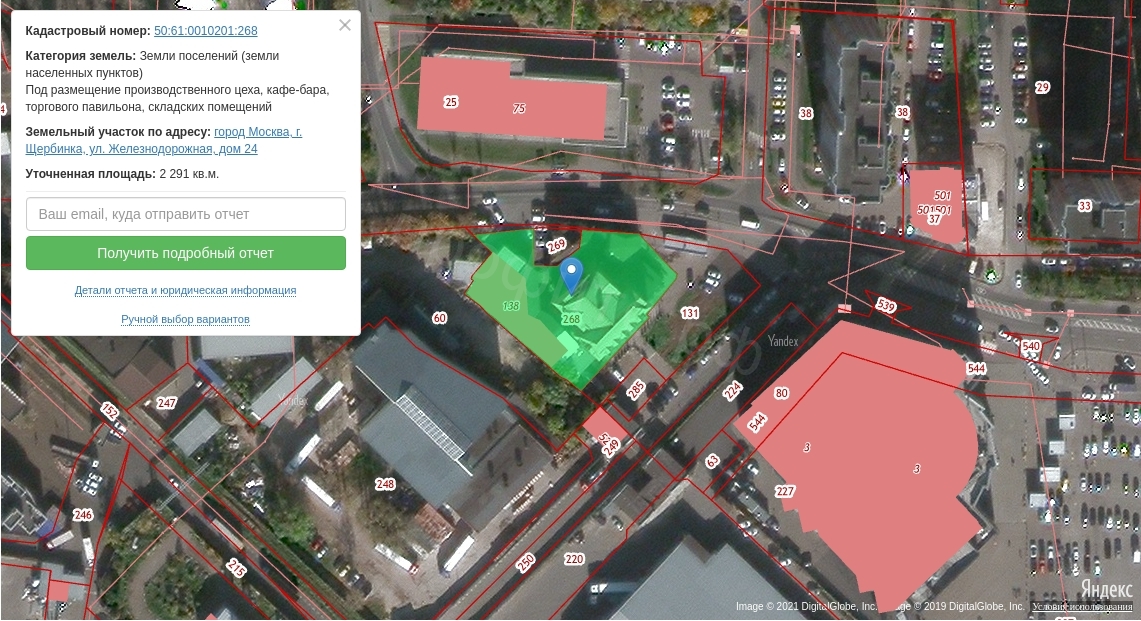Select parcel label 138 in green area
This screenshot has height=621, width=1141.
[x=511, y=306]
